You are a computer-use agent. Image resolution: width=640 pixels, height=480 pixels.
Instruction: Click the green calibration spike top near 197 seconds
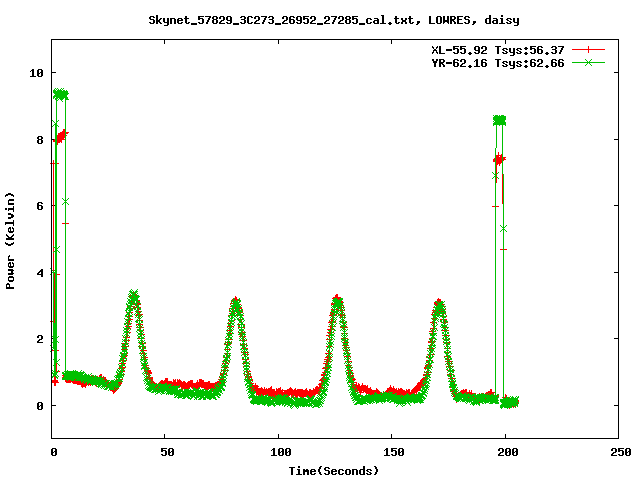click(500, 120)
